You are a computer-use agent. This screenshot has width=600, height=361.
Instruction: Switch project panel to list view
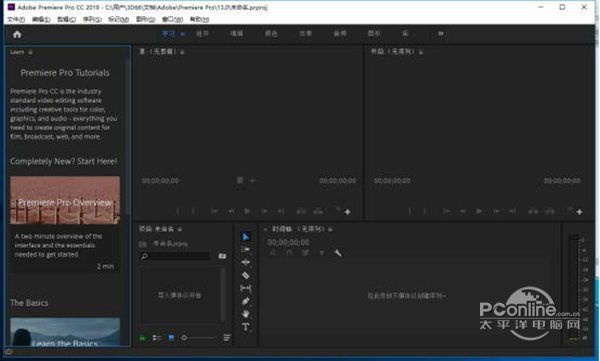(157, 338)
